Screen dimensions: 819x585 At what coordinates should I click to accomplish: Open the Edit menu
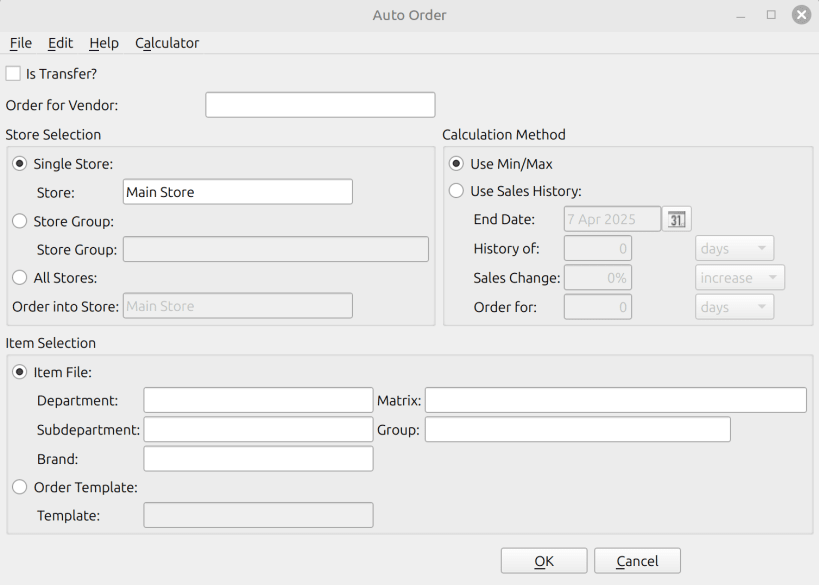point(60,43)
